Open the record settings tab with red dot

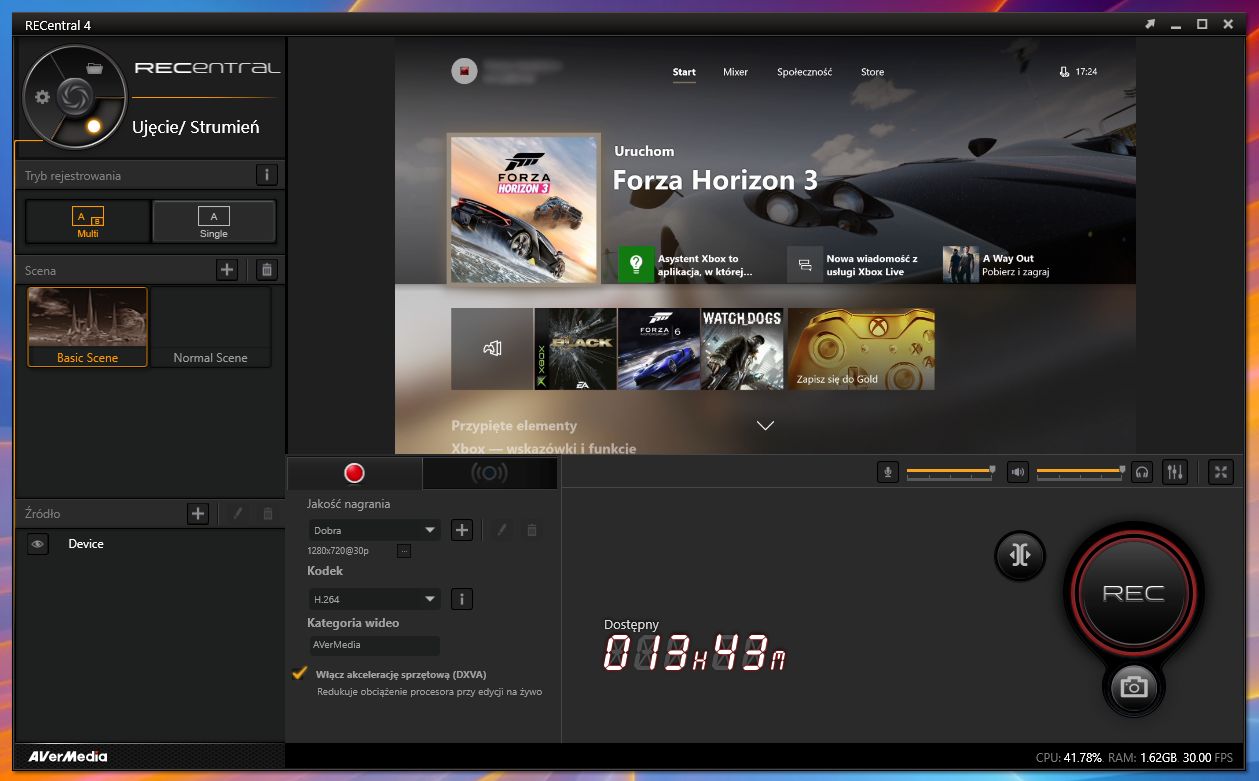point(354,473)
